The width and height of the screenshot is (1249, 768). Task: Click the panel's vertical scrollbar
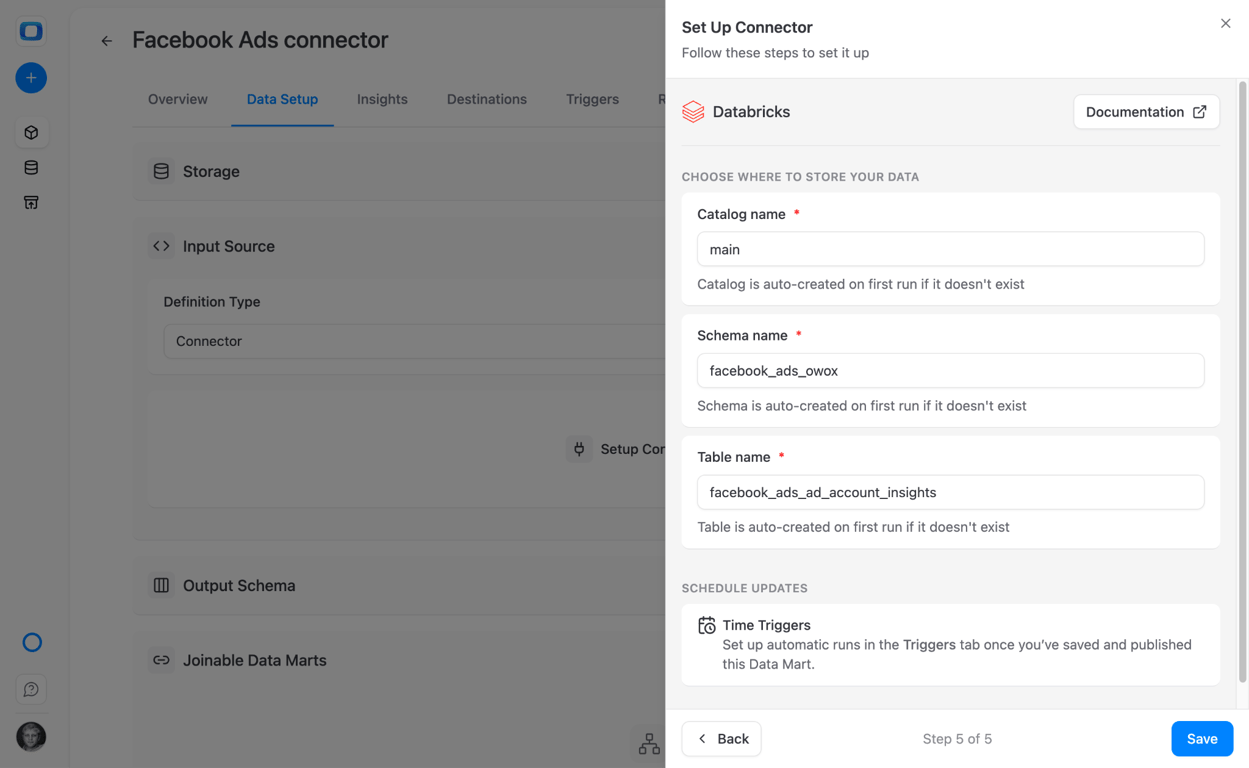pyautogui.click(x=1243, y=380)
